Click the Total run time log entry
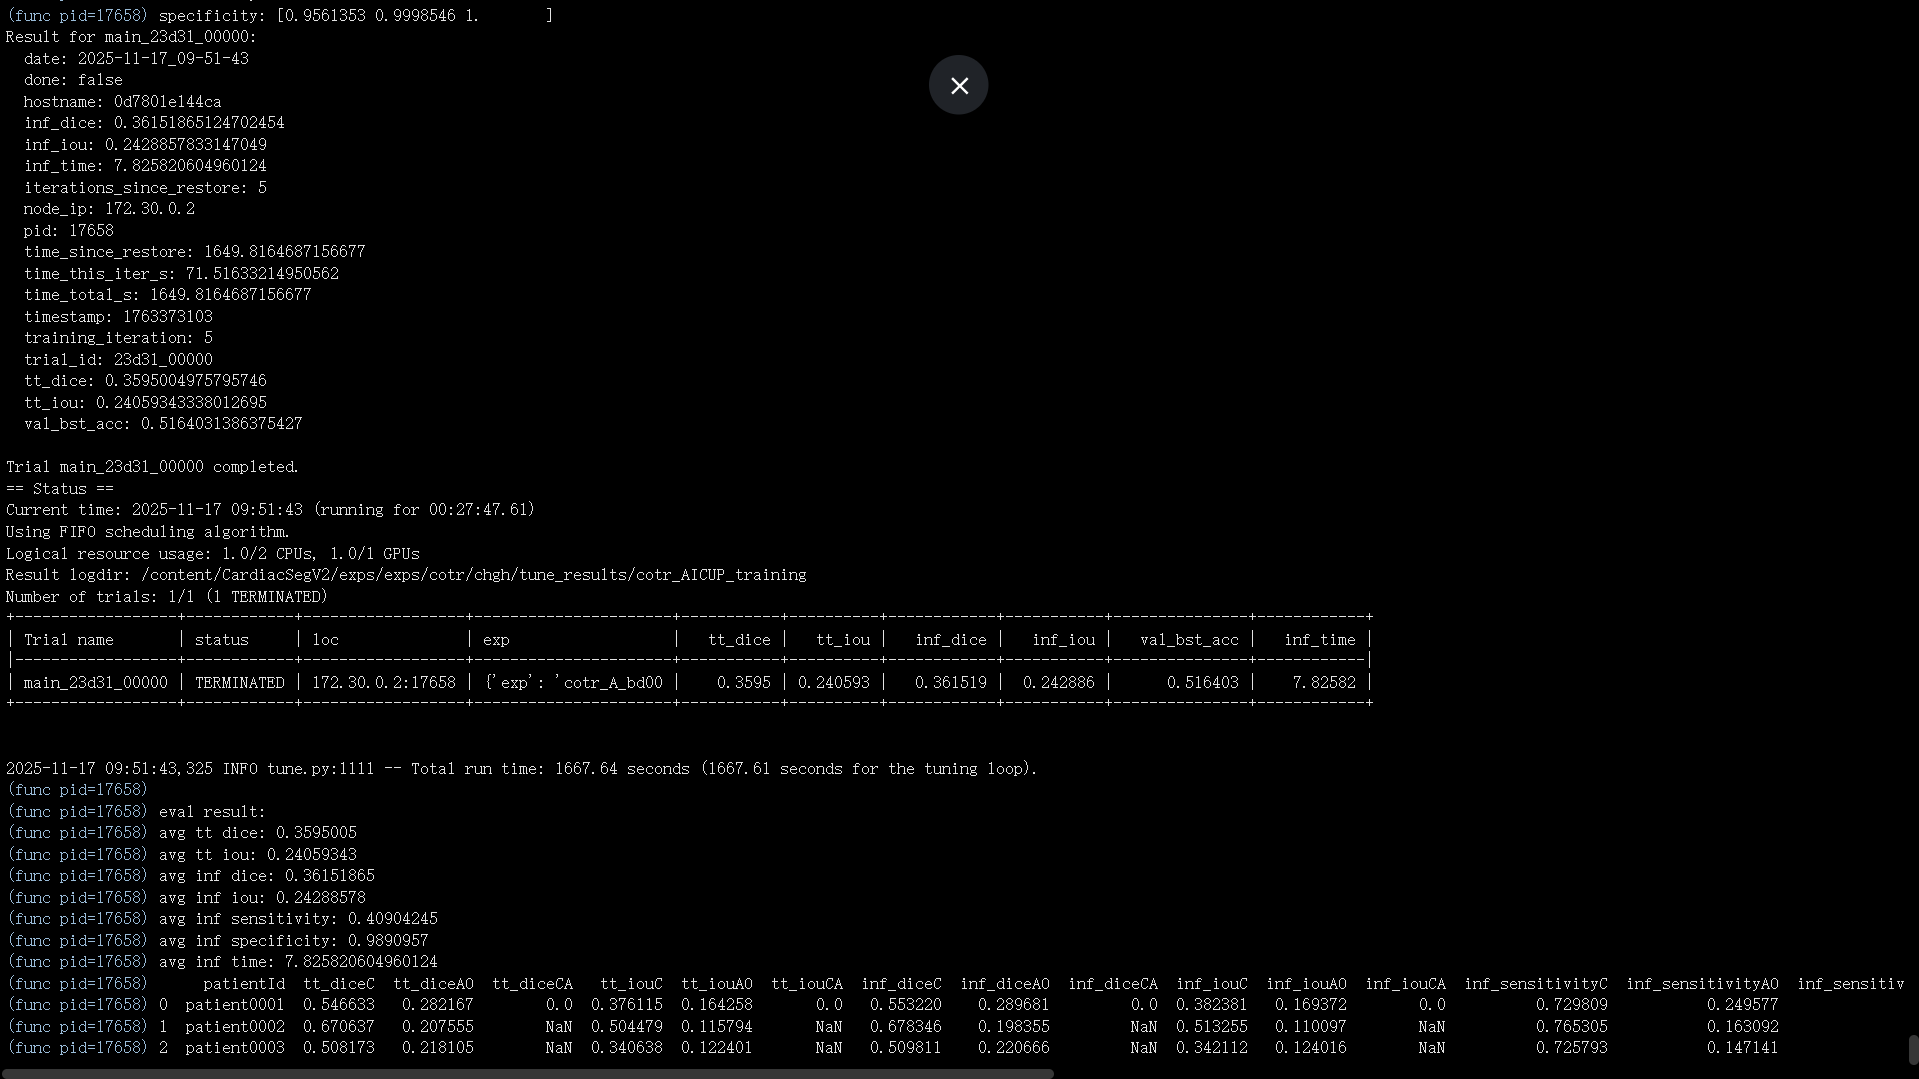1919x1079 pixels. 519,768
